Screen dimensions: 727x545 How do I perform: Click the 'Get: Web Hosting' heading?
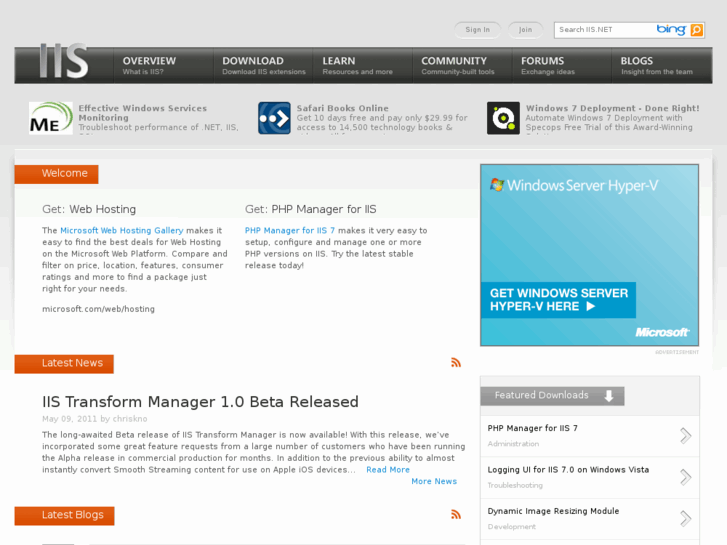[89, 209]
